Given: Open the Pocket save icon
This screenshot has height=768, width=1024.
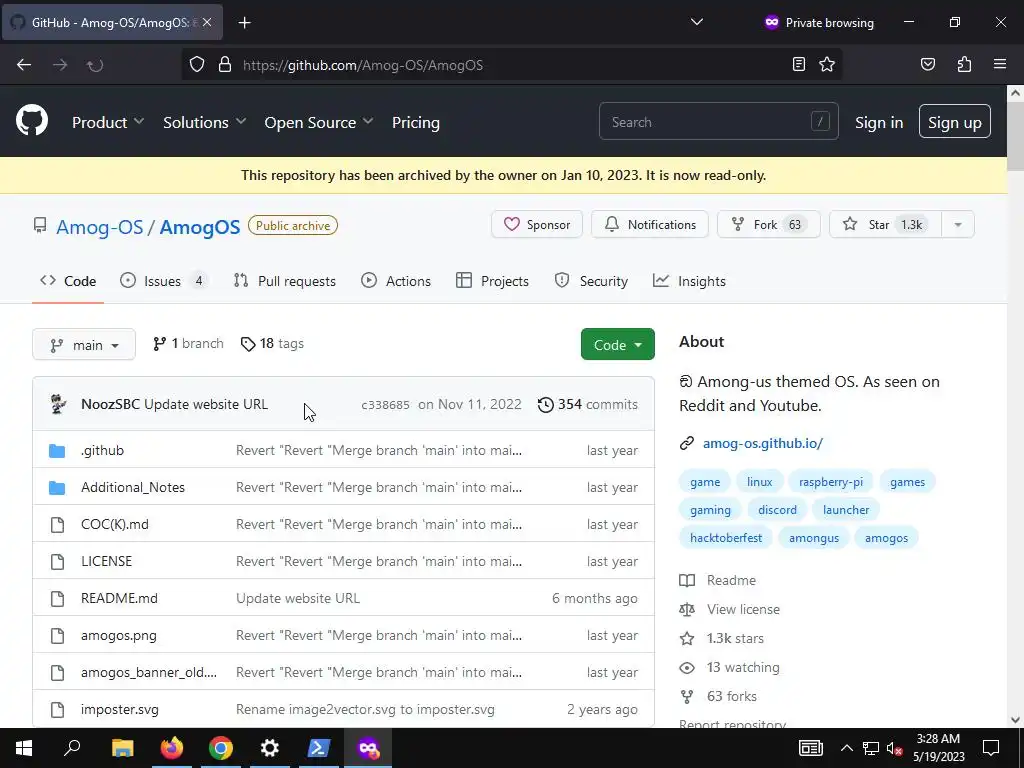Looking at the screenshot, I should point(927,64).
